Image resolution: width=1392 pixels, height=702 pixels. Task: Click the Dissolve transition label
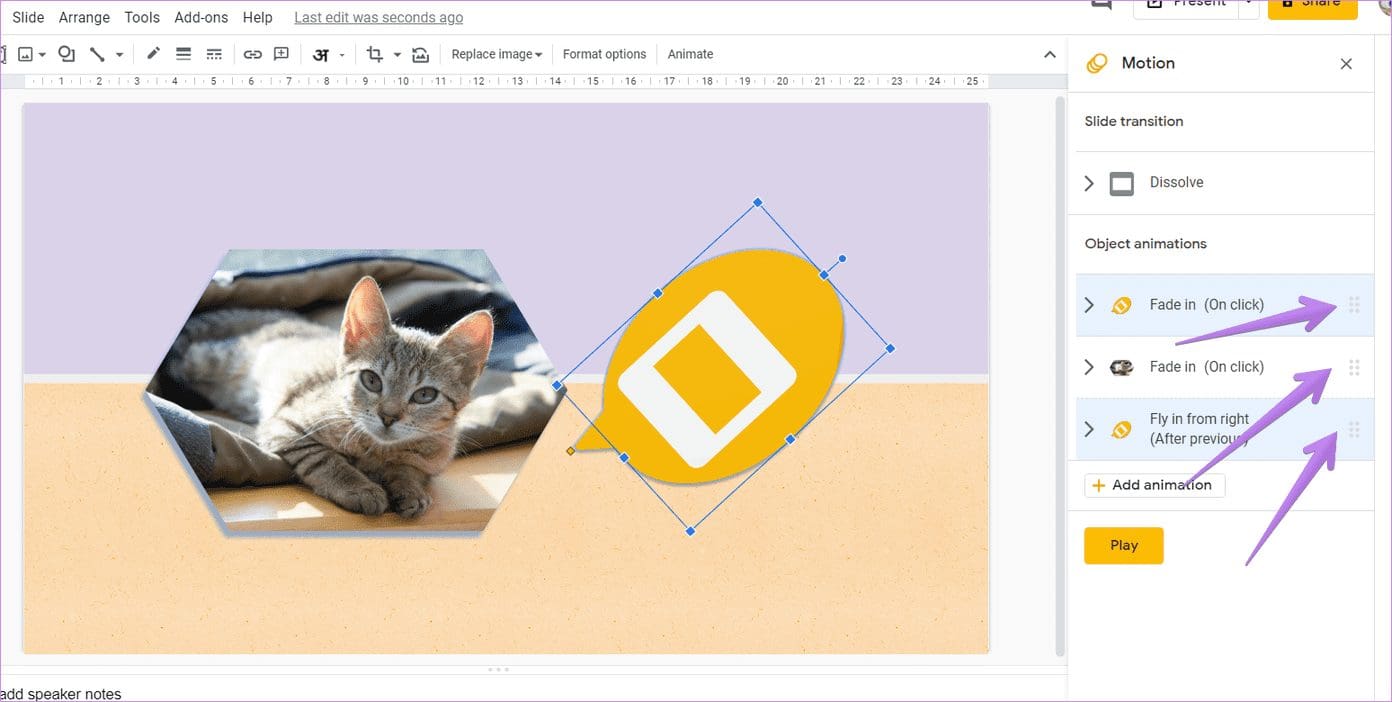pos(1176,183)
